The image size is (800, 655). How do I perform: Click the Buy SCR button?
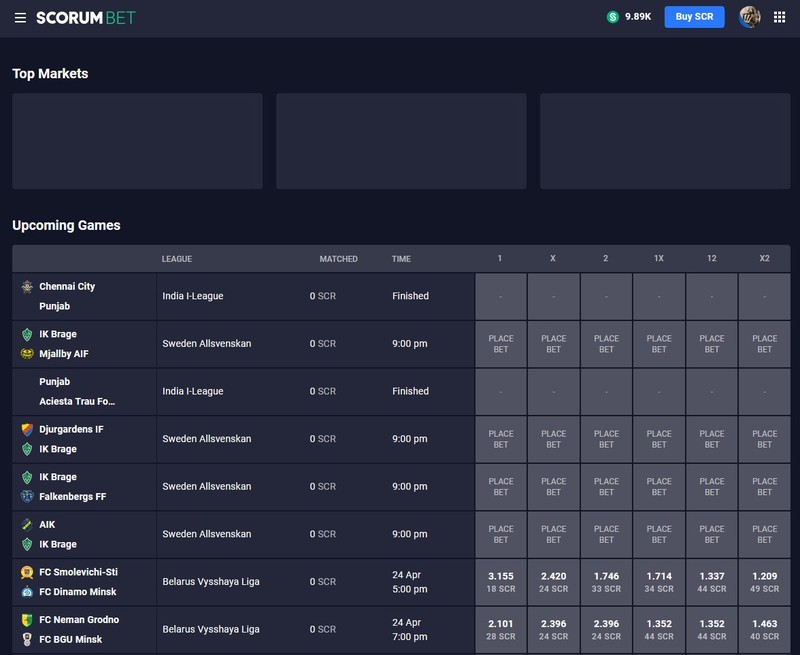tap(694, 17)
